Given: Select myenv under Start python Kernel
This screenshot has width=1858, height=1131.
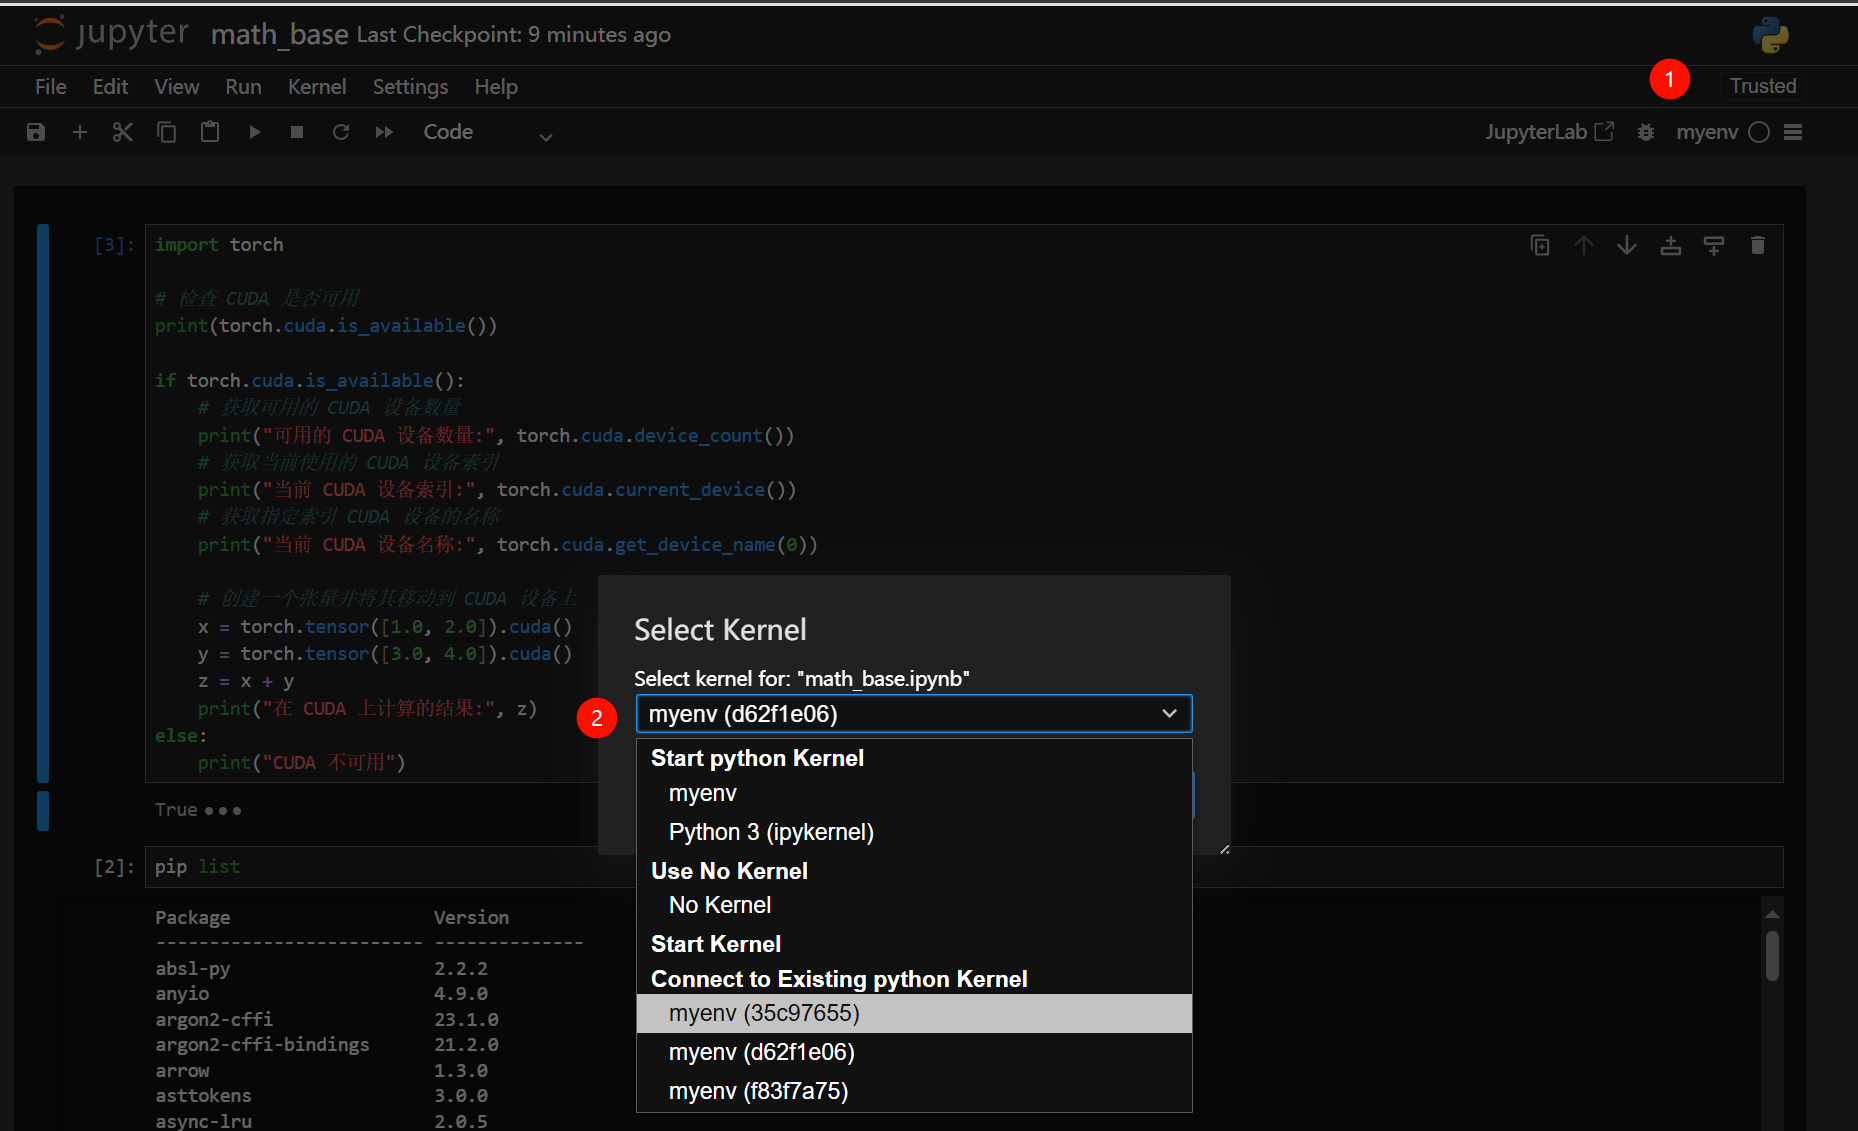Looking at the screenshot, I should click(x=914, y=793).
